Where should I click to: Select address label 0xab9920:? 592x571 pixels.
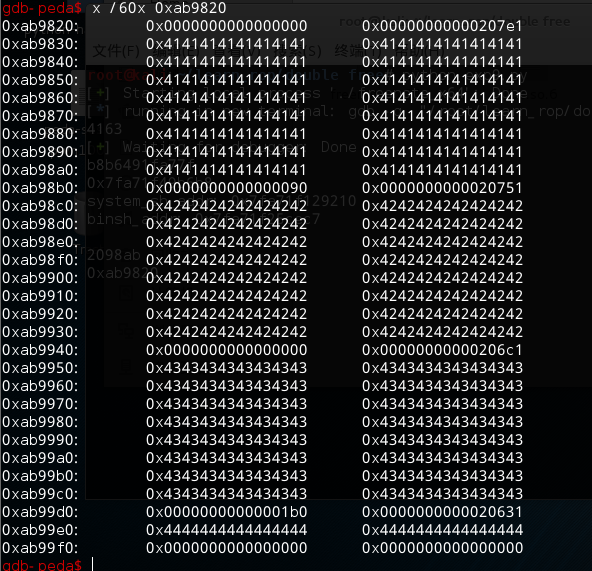40,314
